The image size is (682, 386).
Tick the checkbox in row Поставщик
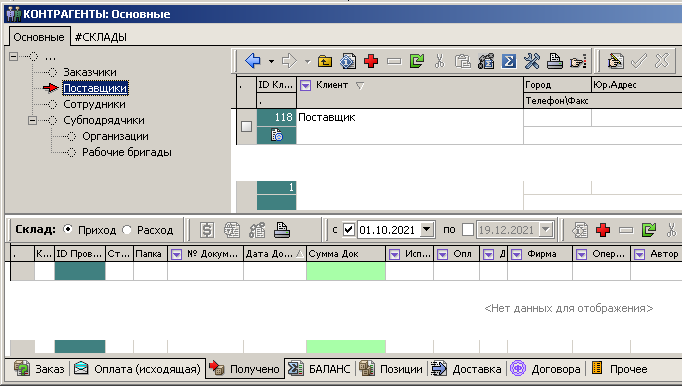(247, 126)
